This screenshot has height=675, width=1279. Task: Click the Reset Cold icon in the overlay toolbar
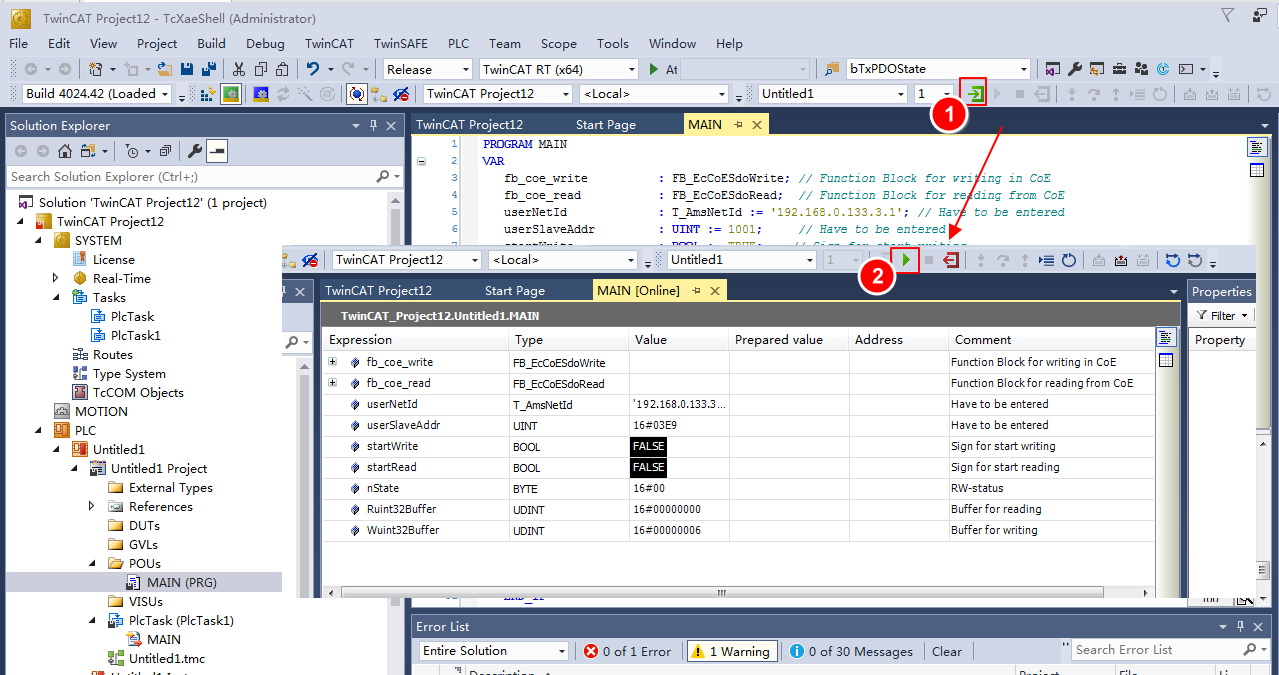point(1068,260)
